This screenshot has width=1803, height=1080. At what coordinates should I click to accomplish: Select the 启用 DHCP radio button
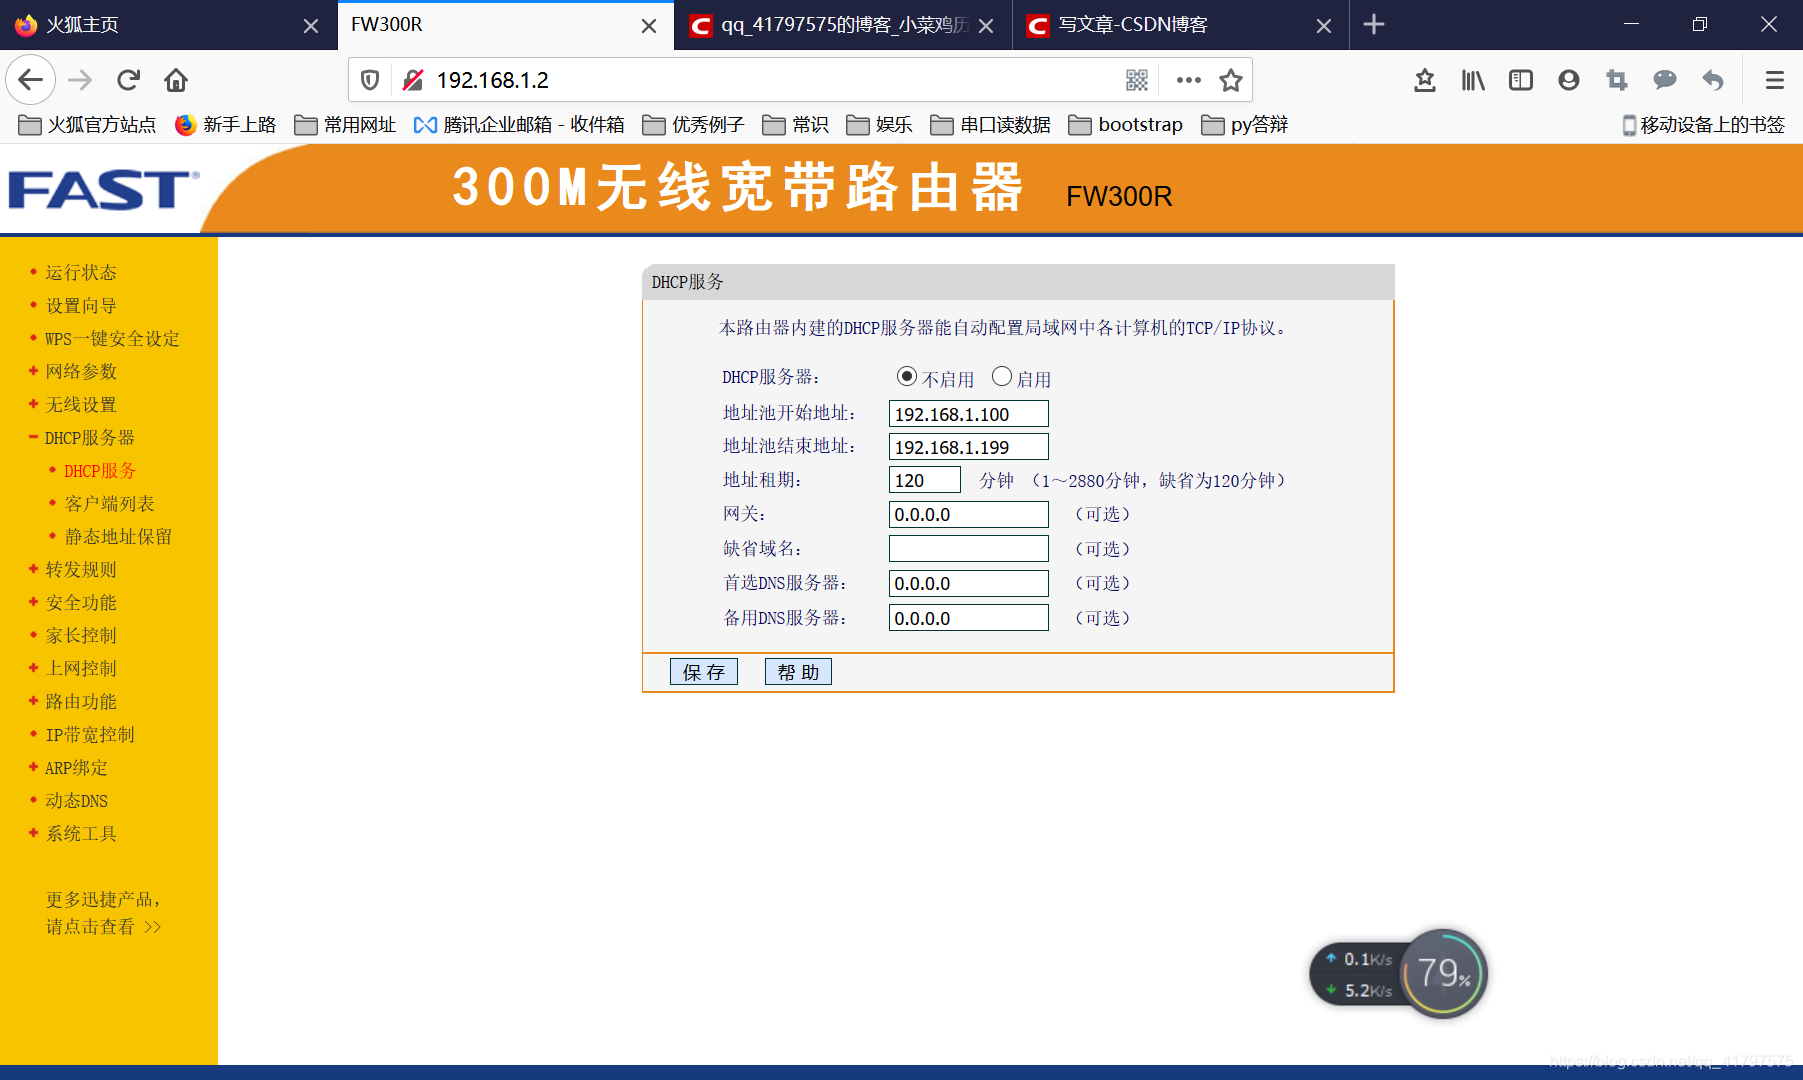1001,376
